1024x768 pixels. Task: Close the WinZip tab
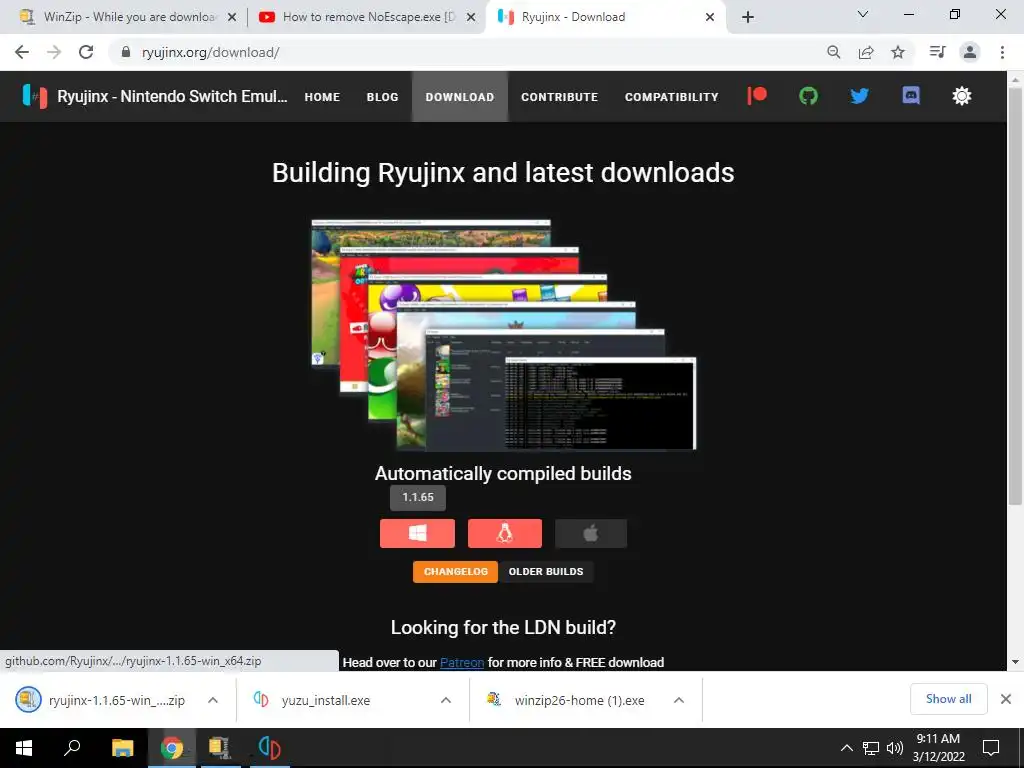[x=232, y=17]
